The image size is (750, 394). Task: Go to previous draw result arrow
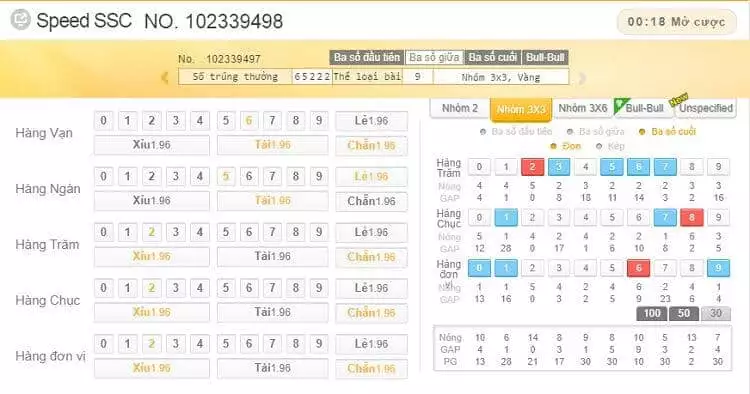164,77
